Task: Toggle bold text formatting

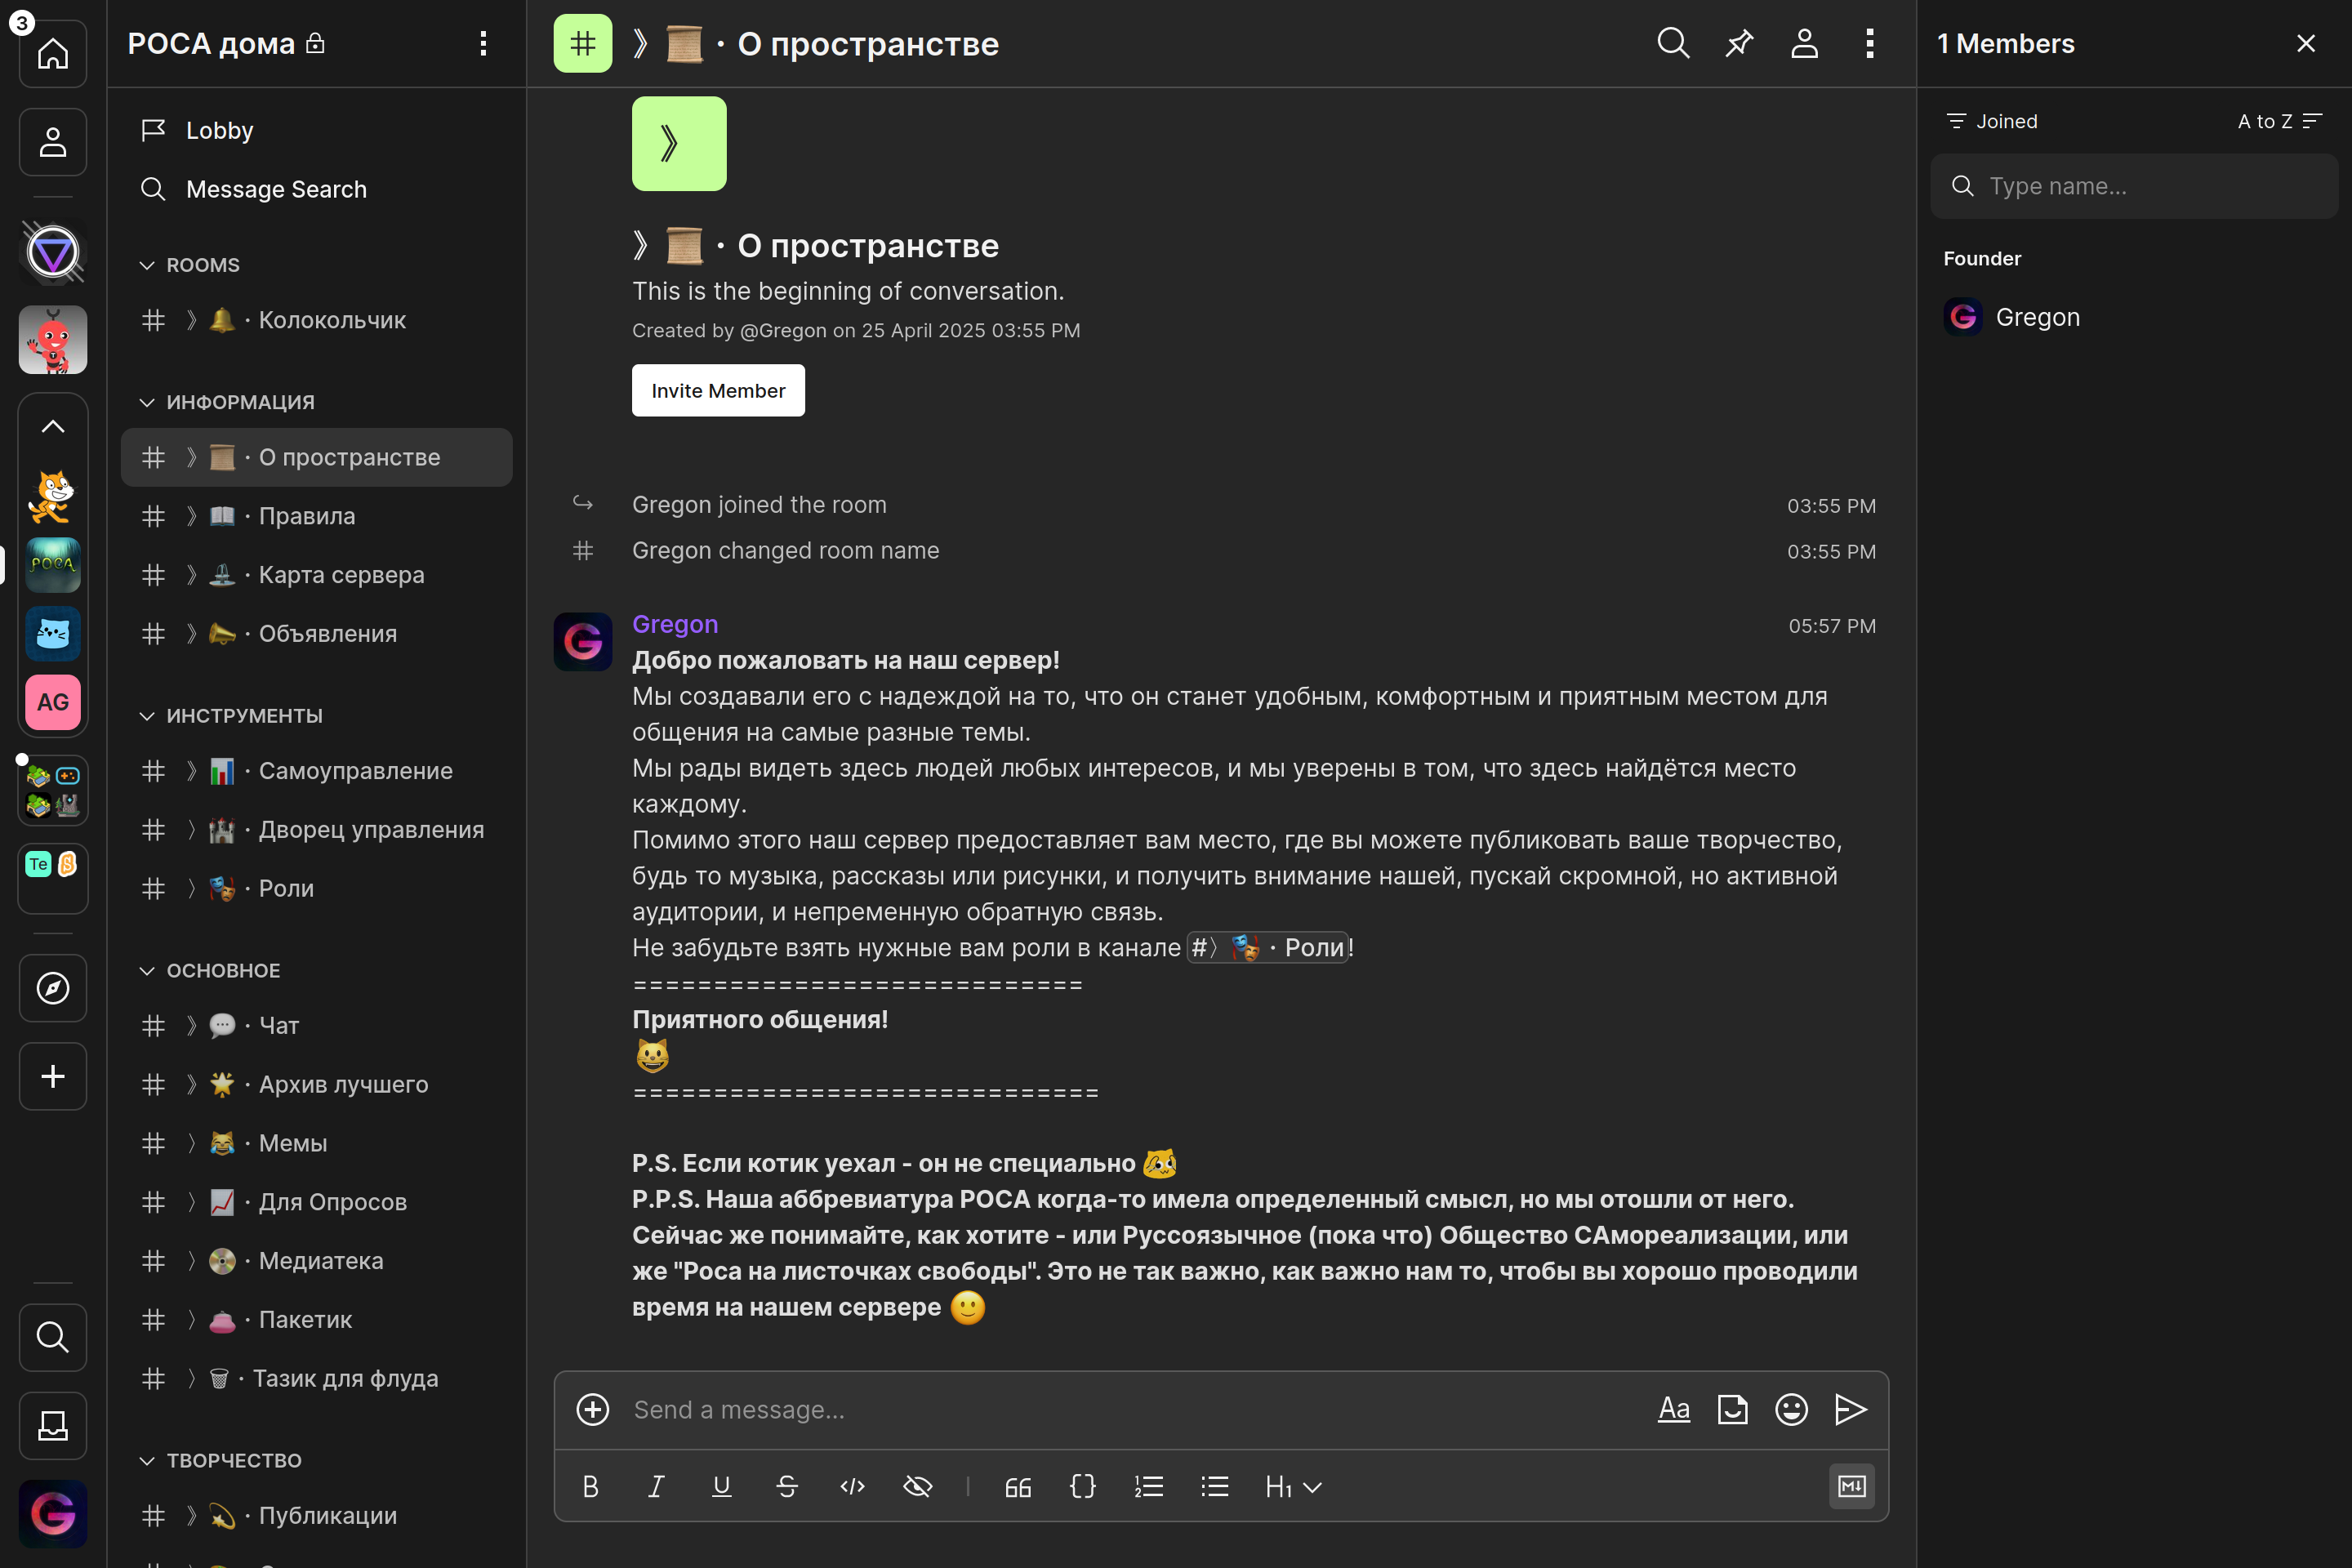Action: click(x=590, y=1486)
